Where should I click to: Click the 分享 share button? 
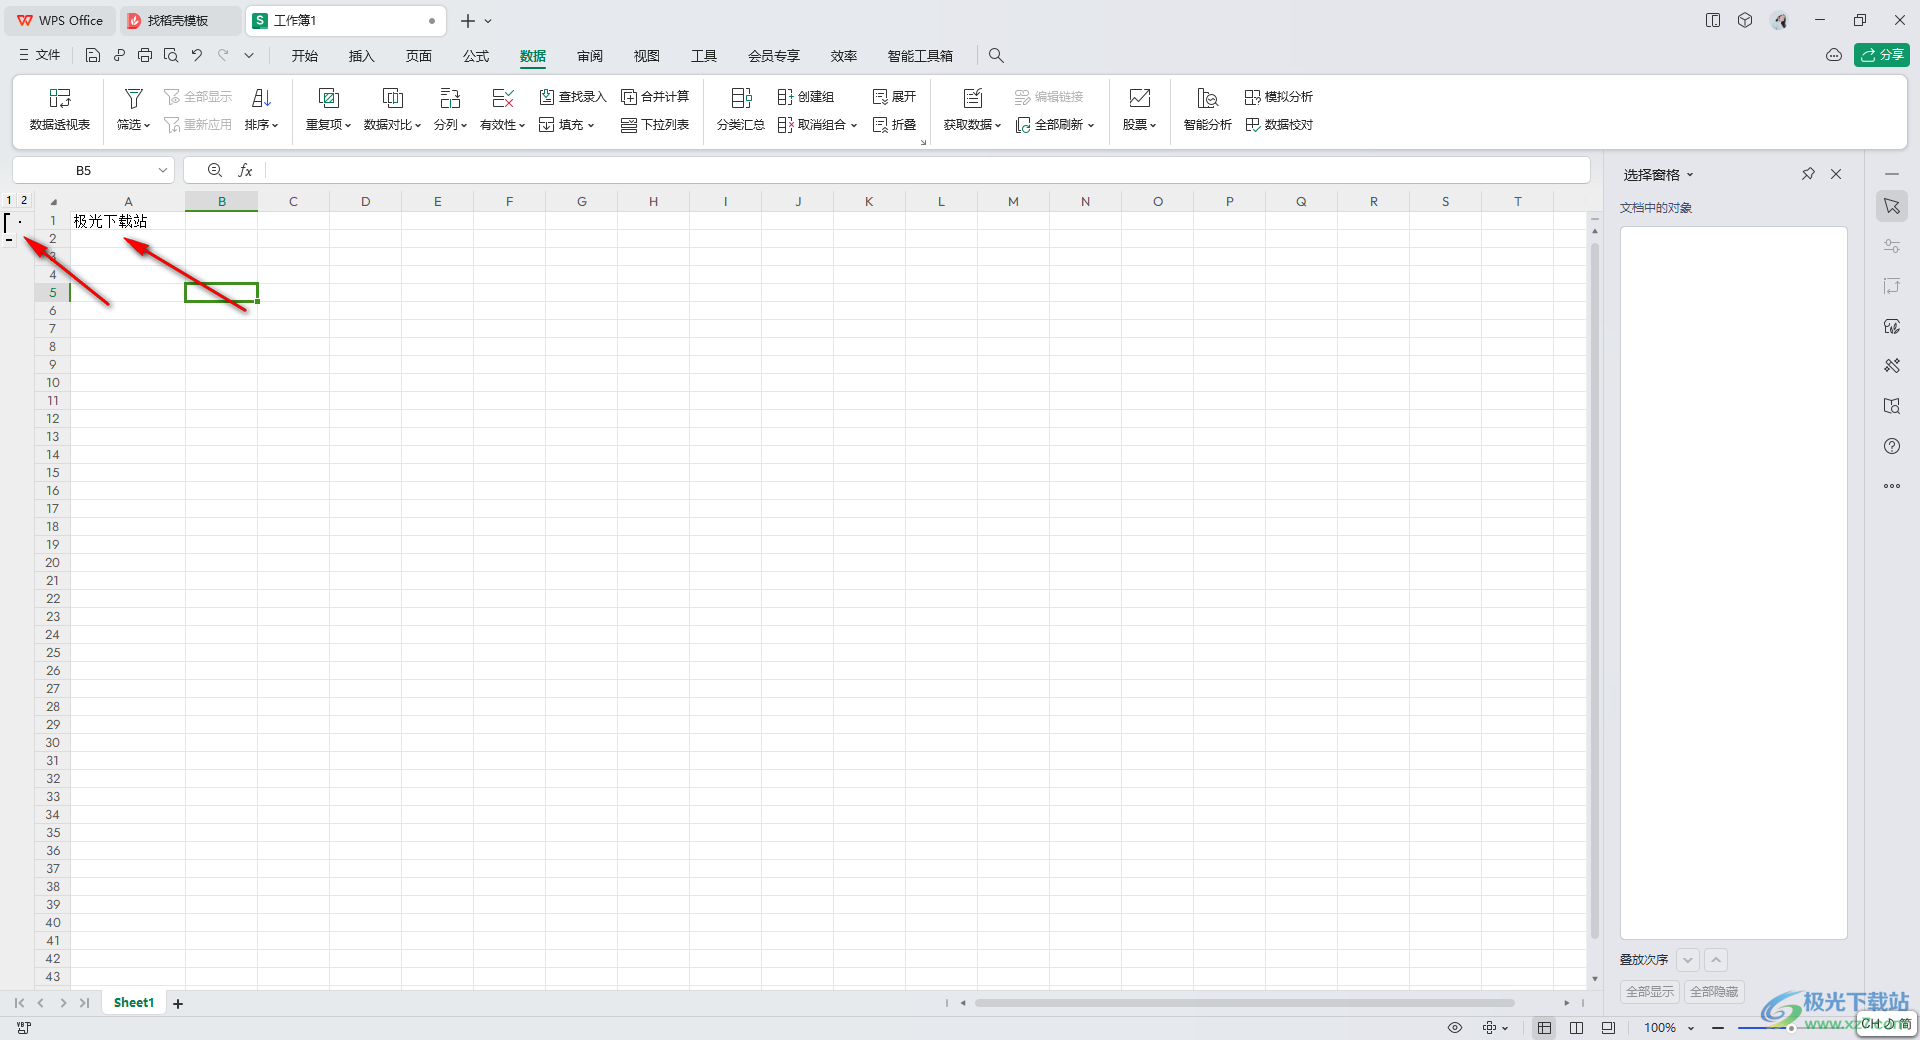point(1882,55)
